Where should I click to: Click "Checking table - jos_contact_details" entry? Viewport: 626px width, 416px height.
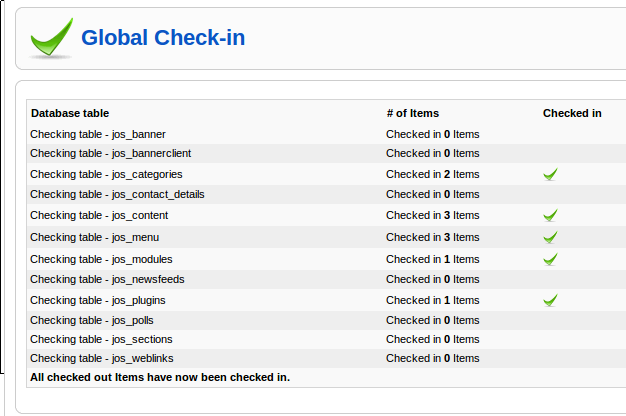117,194
